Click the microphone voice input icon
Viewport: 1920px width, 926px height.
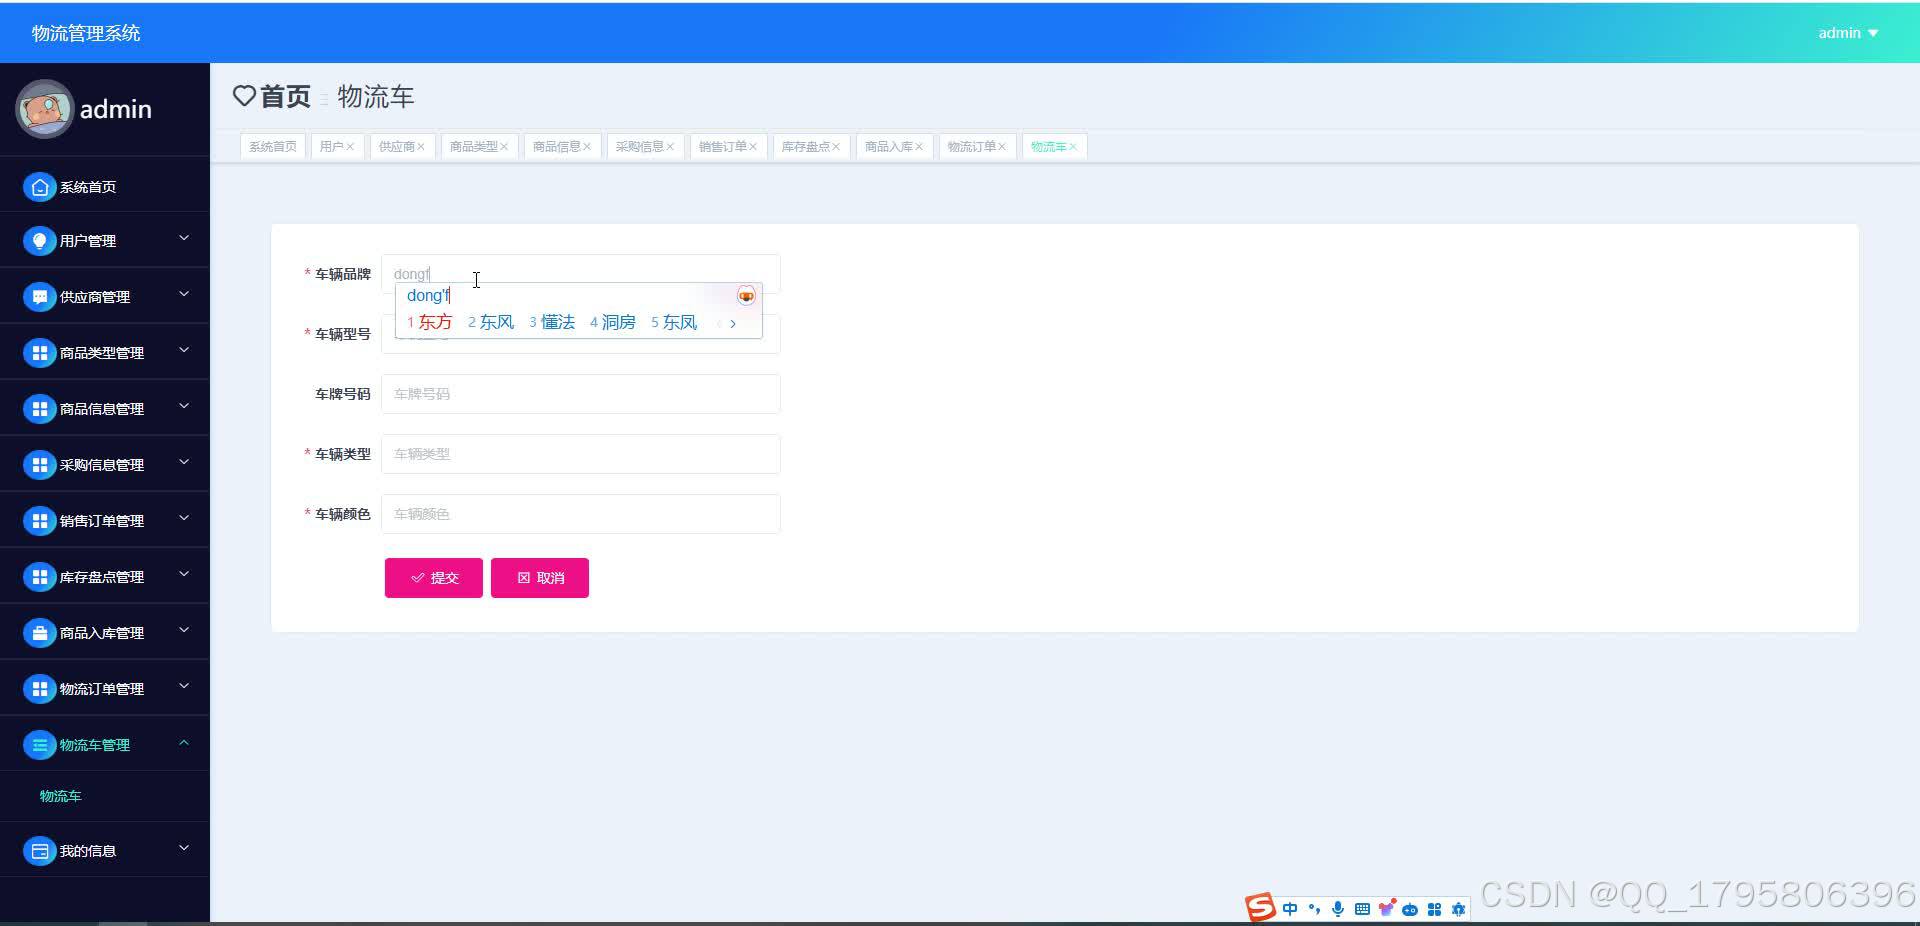[1338, 909]
